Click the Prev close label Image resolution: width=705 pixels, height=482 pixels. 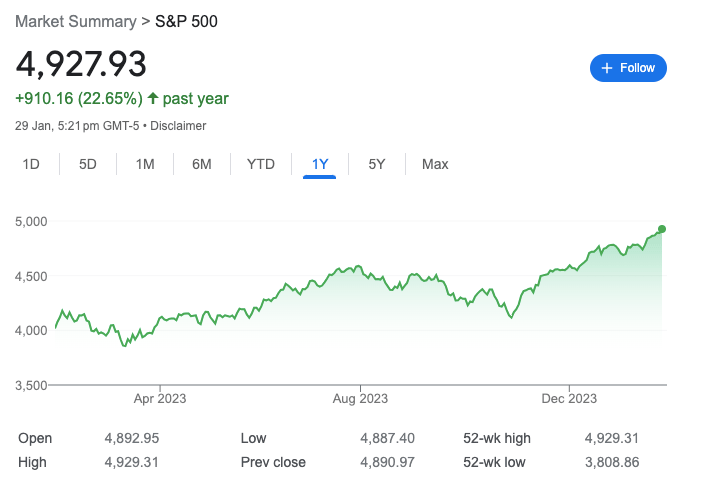pos(273,462)
